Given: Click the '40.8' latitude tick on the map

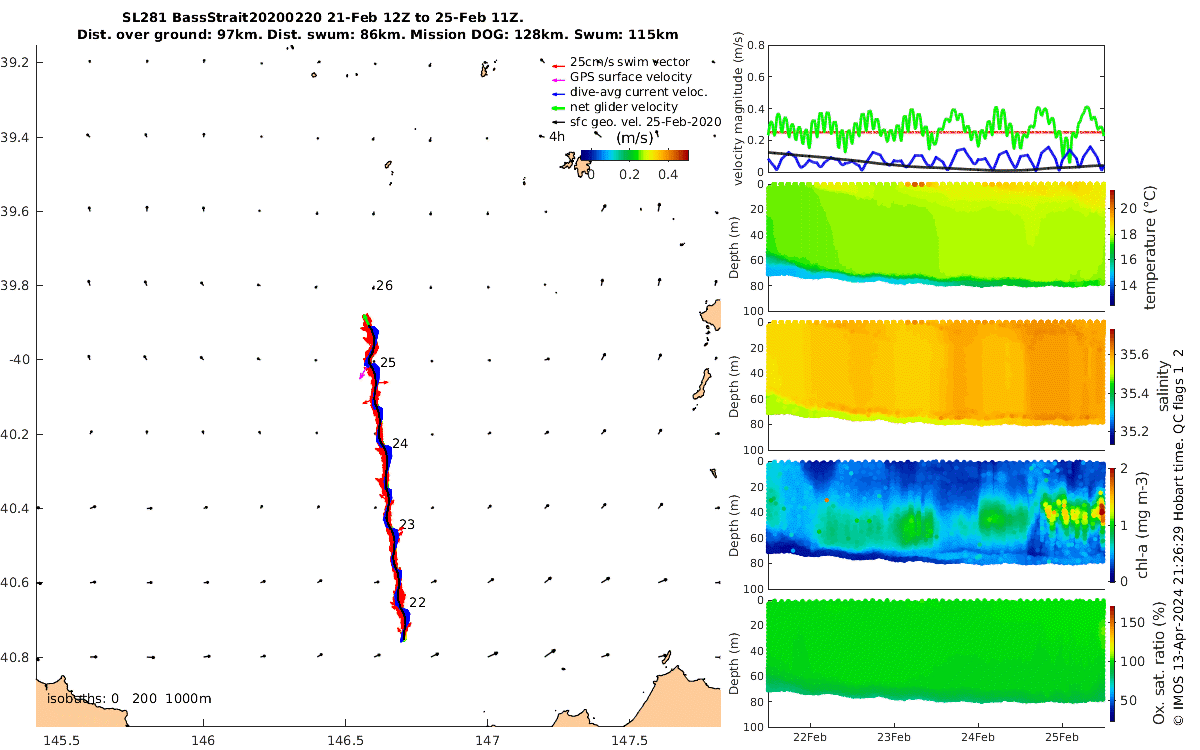Looking at the screenshot, I should [x=16, y=657].
